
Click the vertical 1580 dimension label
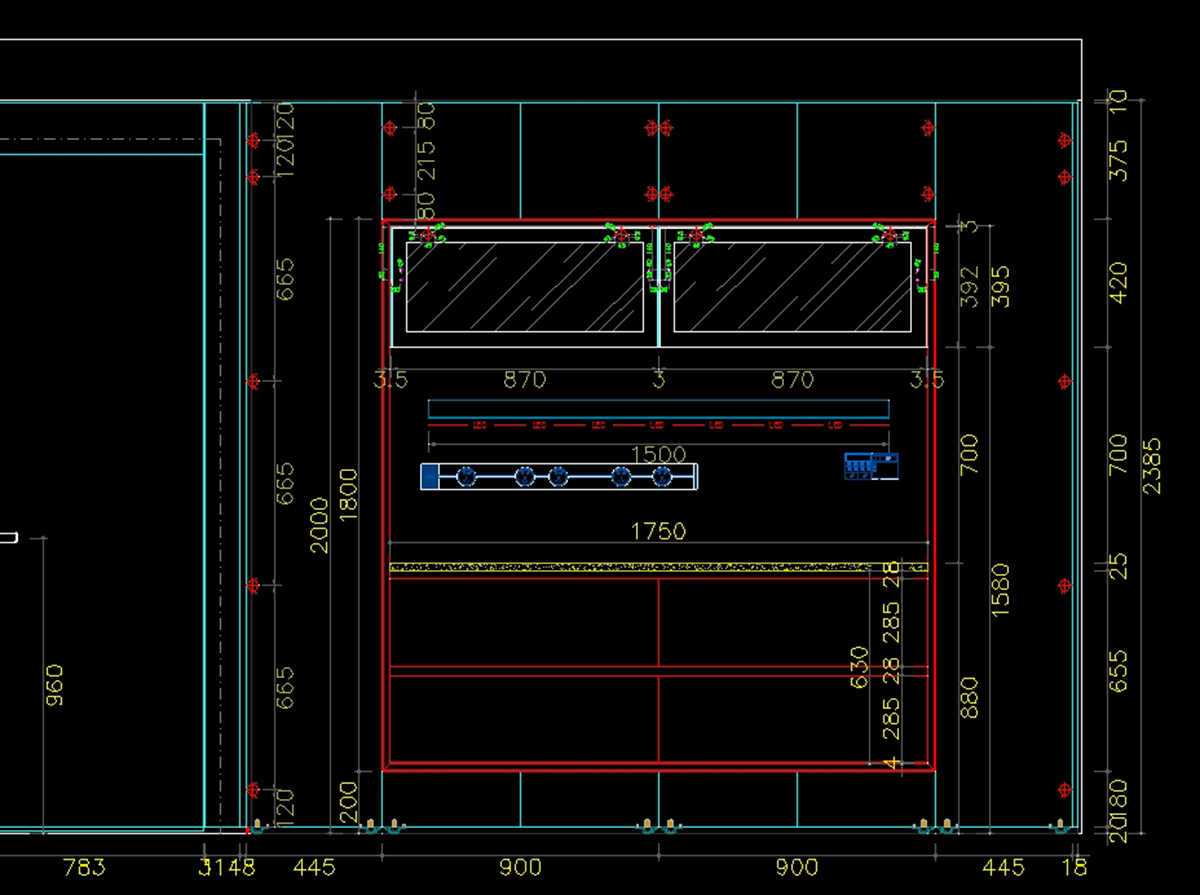pyautogui.click(x=1000, y=590)
